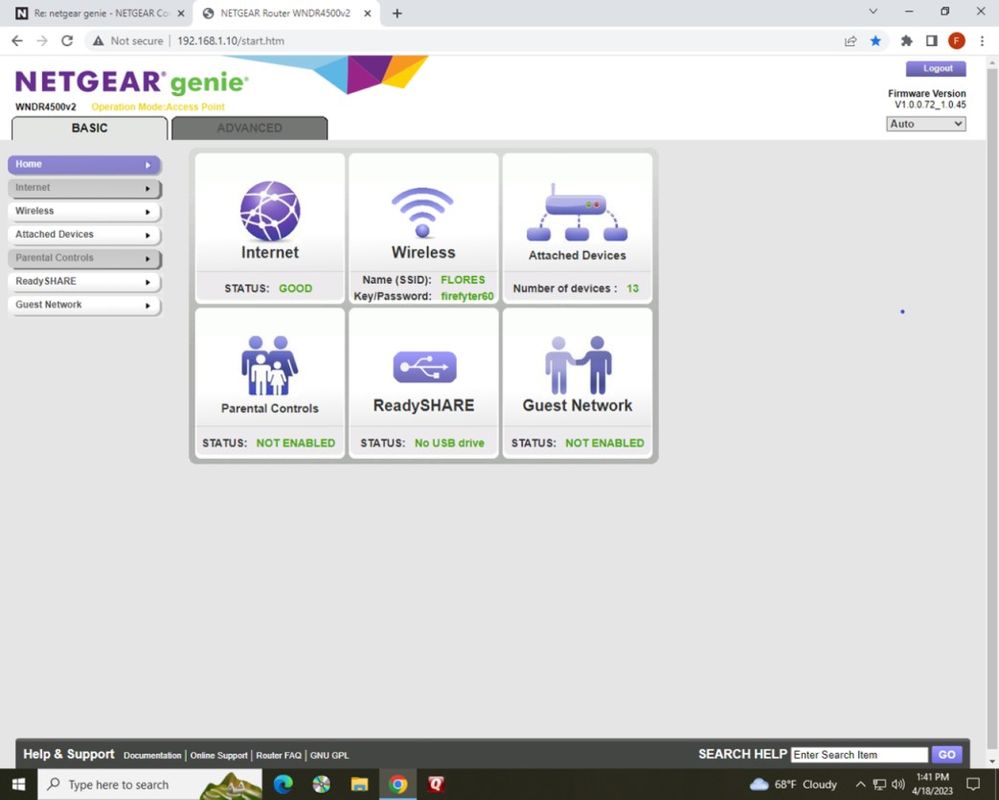
Task: Open the Parental Controls family icon
Action: (268, 365)
